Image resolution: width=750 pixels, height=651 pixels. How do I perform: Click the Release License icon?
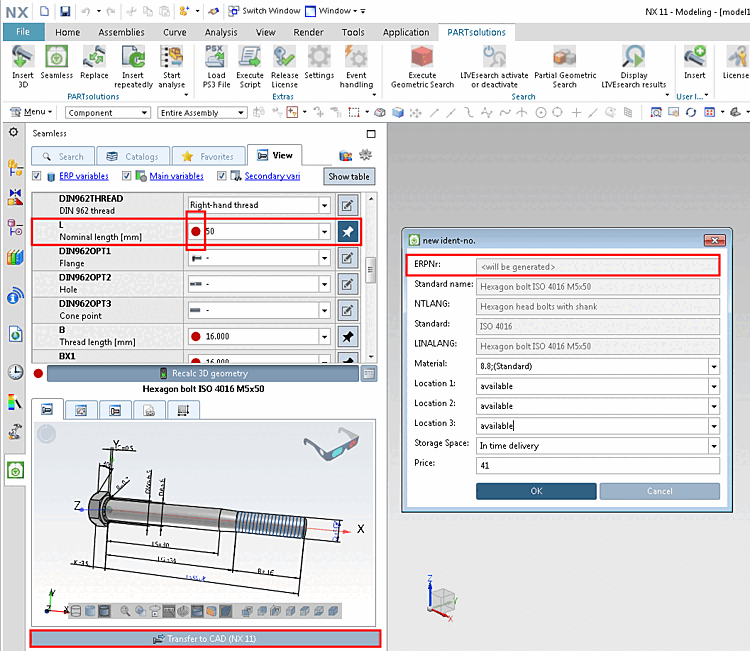click(x=284, y=58)
